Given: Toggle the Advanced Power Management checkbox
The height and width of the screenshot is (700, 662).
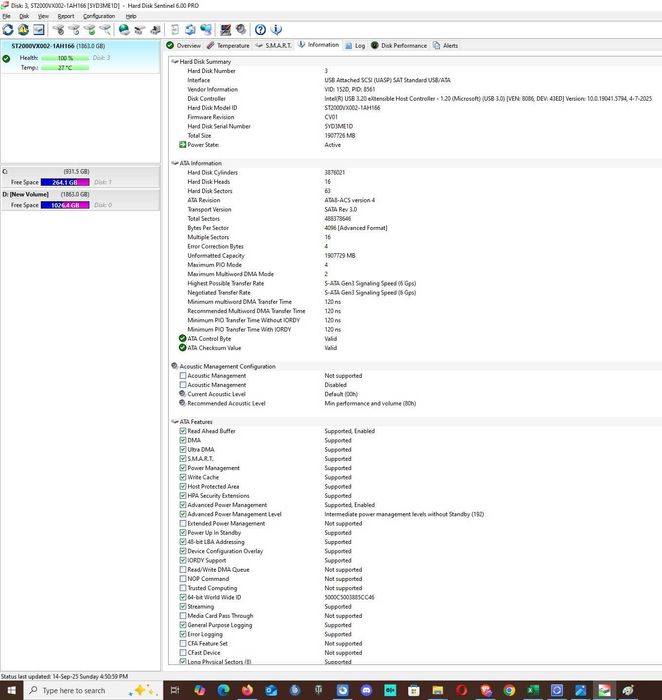Looking at the screenshot, I should click(183, 505).
